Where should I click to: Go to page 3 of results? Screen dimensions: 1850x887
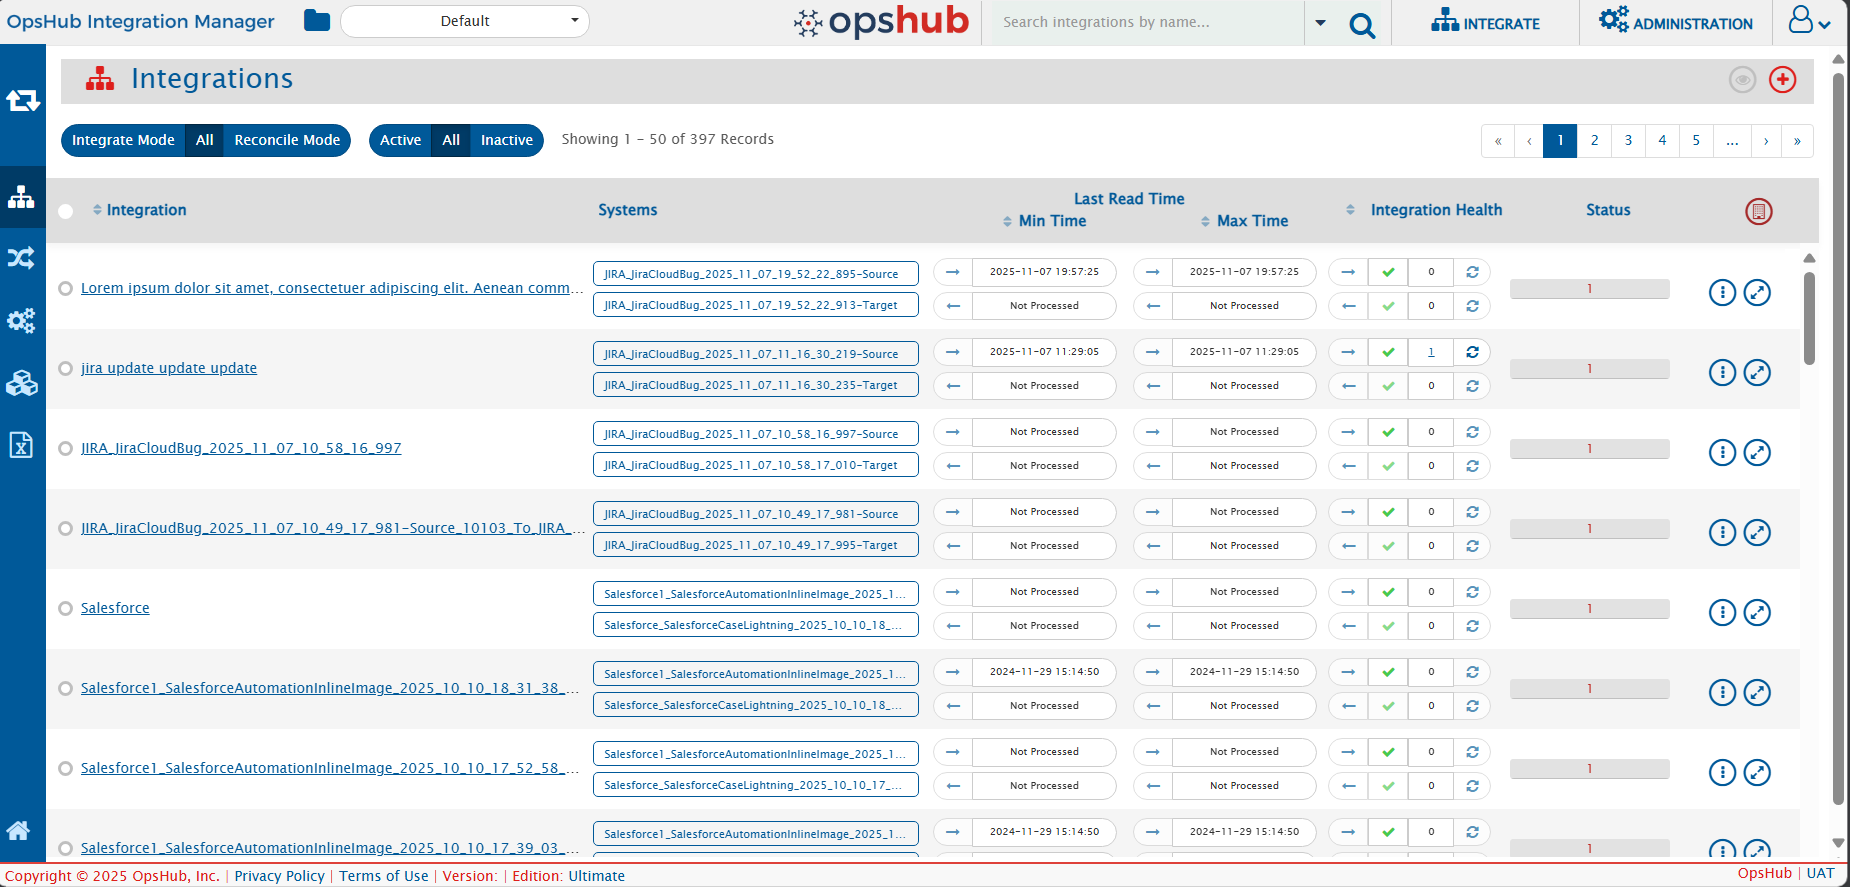pos(1628,140)
